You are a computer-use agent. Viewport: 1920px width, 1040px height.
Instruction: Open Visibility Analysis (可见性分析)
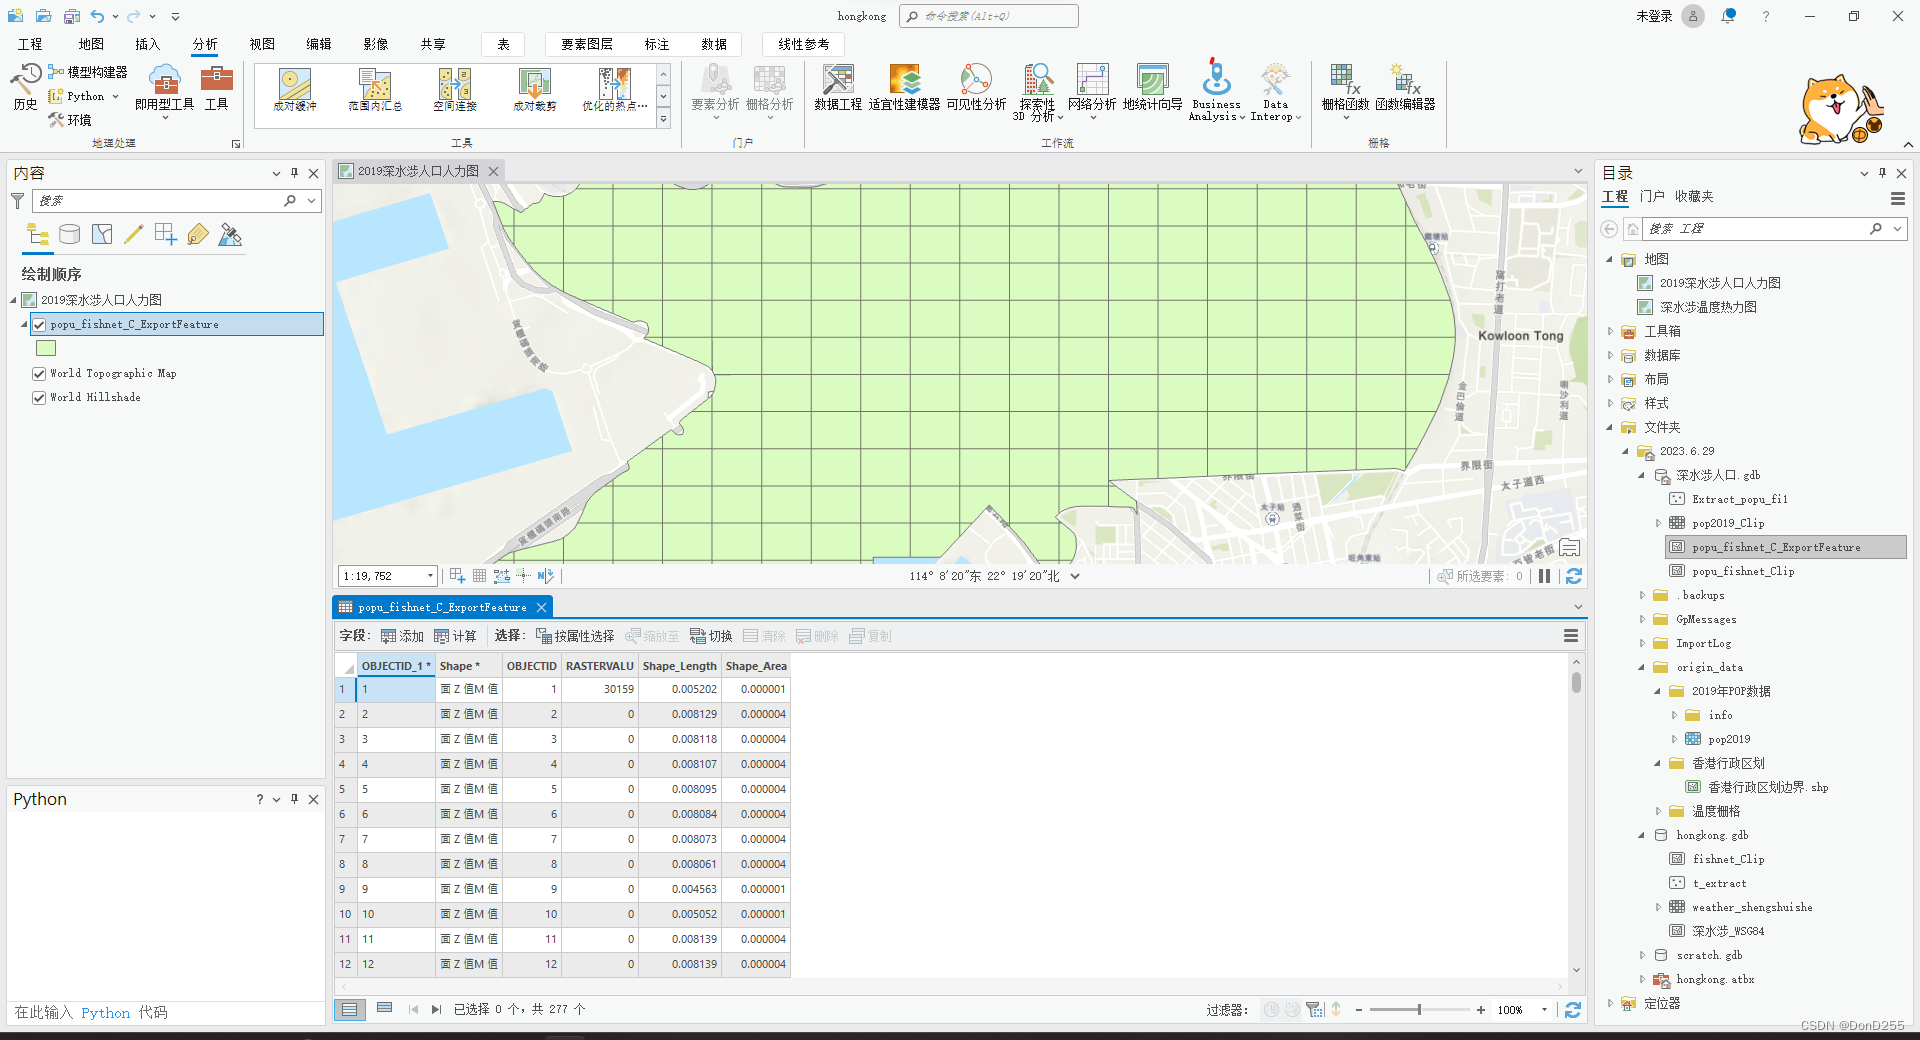pyautogui.click(x=976, y=88)
